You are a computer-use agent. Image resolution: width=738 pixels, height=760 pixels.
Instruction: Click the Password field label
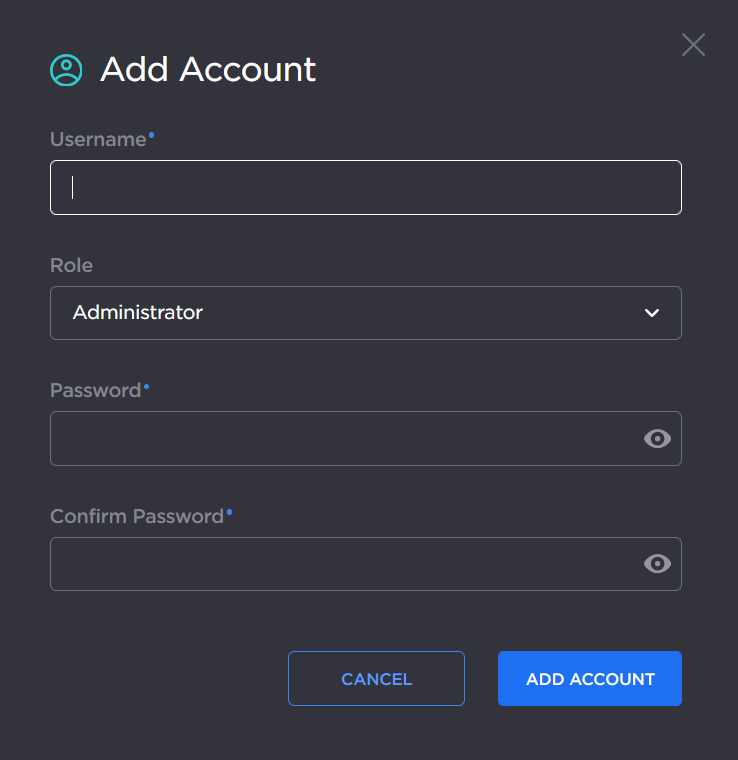(x=95, y=391)
